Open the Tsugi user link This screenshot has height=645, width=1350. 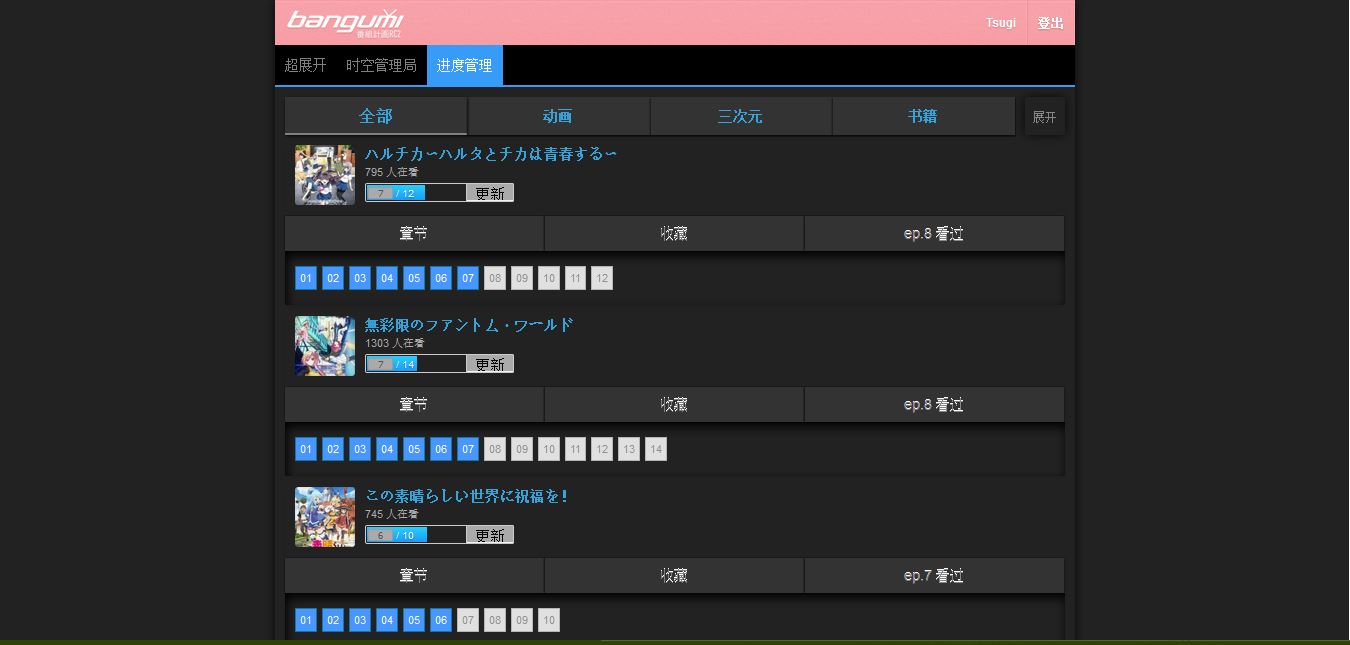pyautogui.click(x=1001, y=22)
